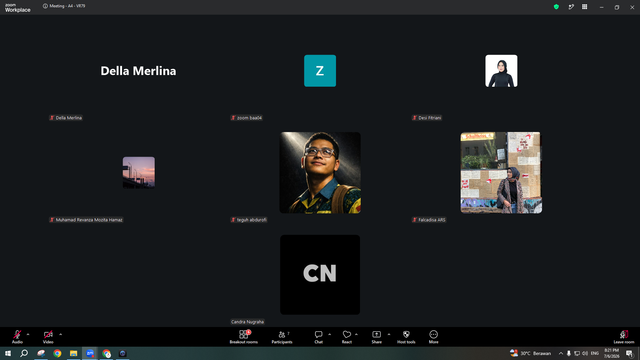Open Google Chrome from the taskbar

(57, 353)
